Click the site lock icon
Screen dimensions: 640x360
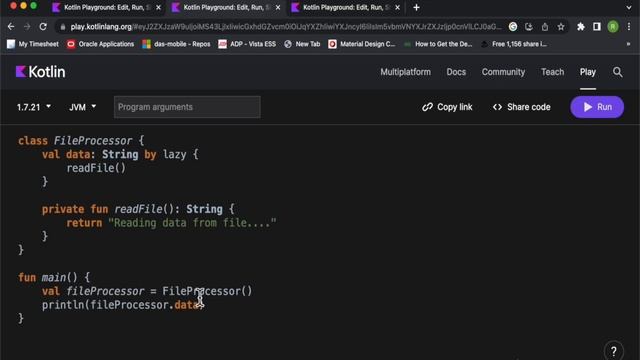coord(62,27)
